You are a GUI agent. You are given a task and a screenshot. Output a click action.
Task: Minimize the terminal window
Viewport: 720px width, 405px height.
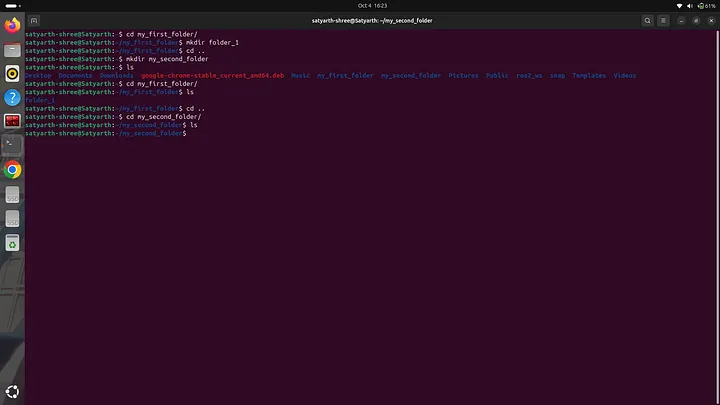pyautogui.click(x=681, y=21)
